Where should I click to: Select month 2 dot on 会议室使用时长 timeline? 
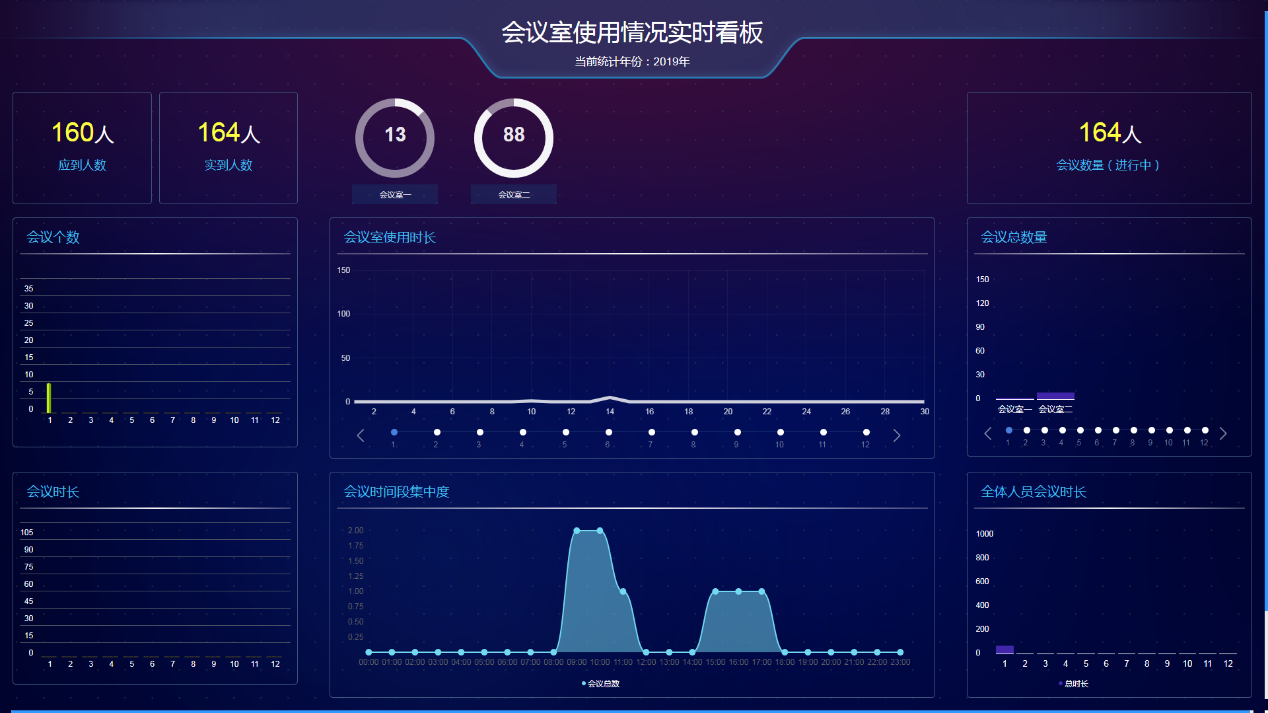click(x=437, y=432)
